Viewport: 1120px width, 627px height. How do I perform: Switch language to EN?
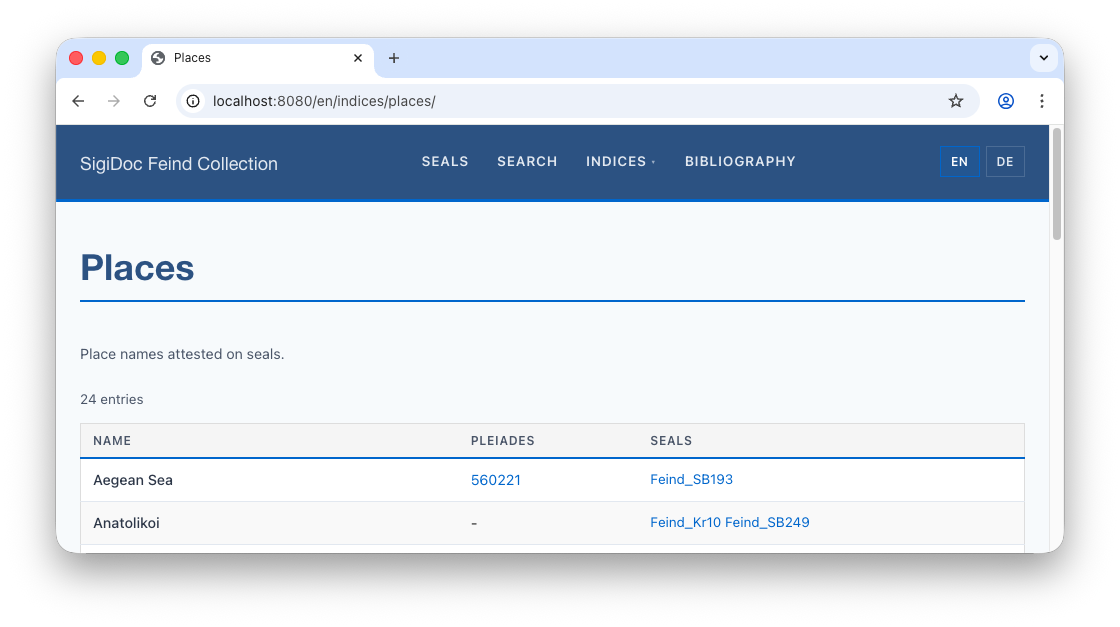[959, 162]
